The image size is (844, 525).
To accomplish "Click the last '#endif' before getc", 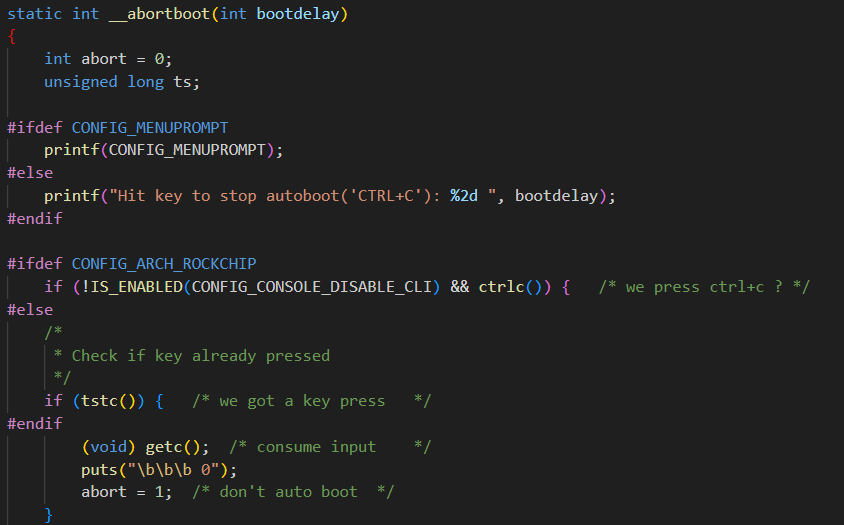I will [34, 424].
